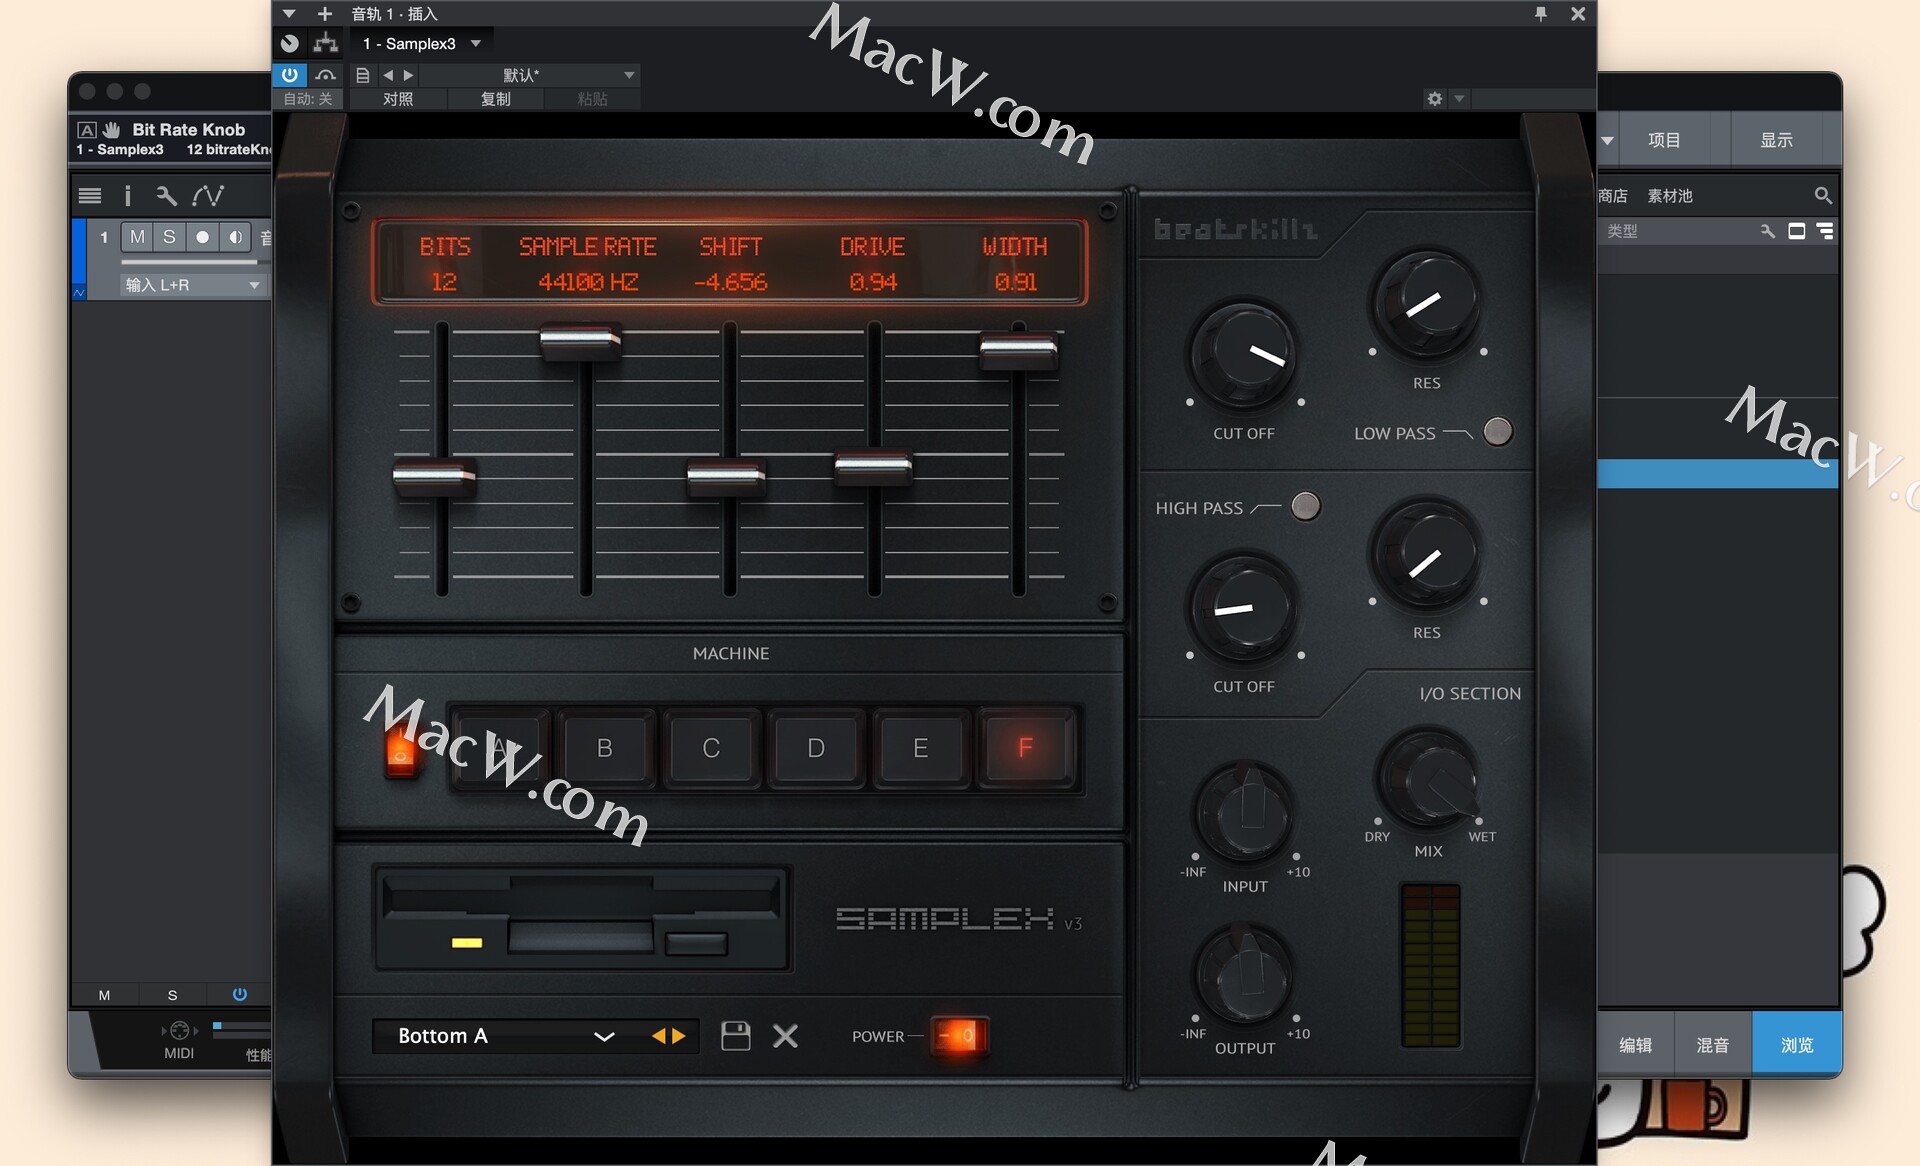
Task: Pin the plugin window
Action: pos(1541,14)
